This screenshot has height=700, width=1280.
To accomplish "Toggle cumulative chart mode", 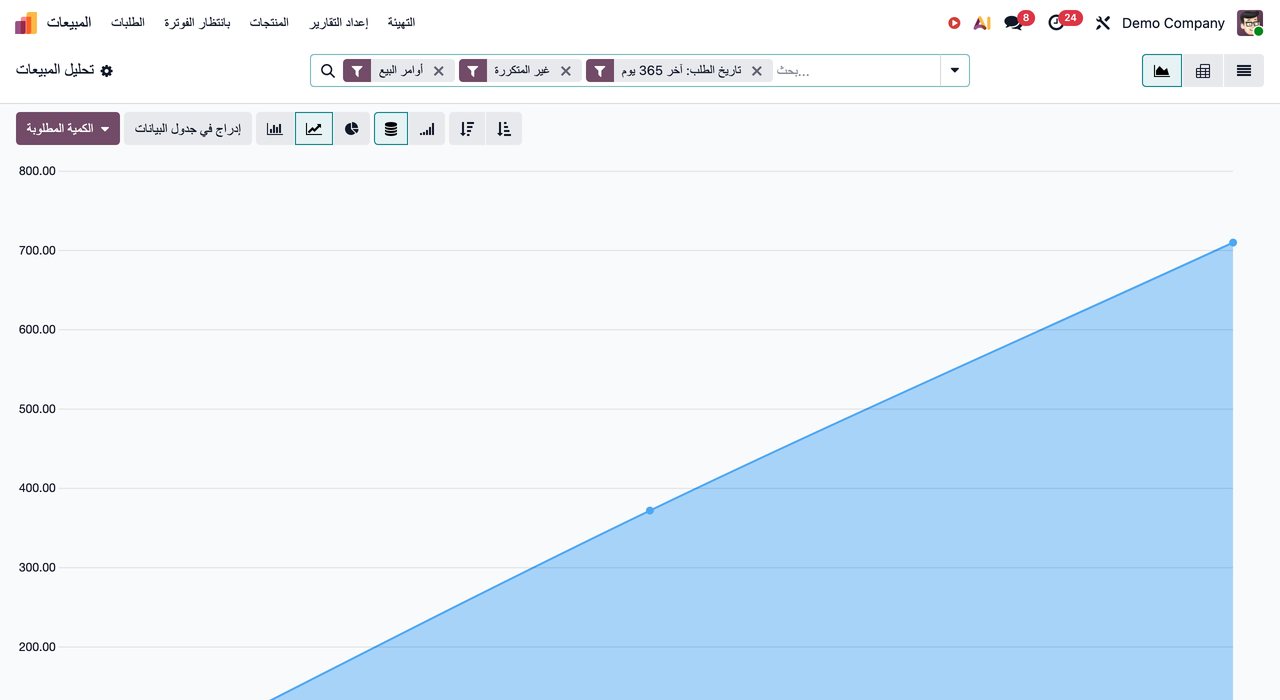I will click(x=427, y=129).
